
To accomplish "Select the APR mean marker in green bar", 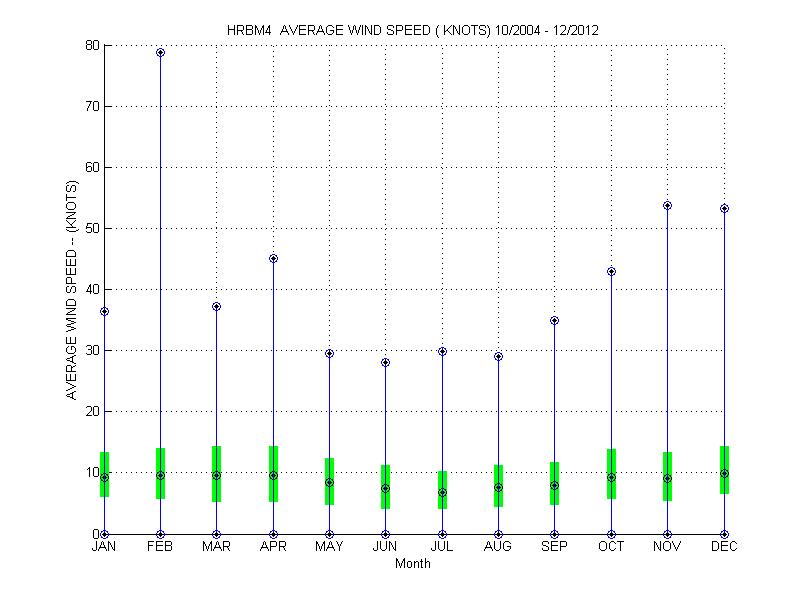I will click(x=273, y=476).
